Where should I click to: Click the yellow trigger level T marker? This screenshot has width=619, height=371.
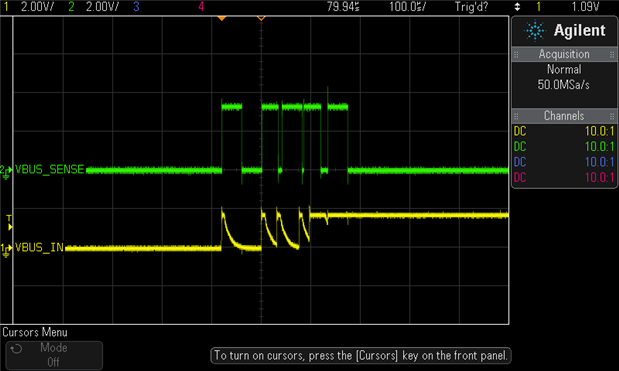(x=9, y=222)
